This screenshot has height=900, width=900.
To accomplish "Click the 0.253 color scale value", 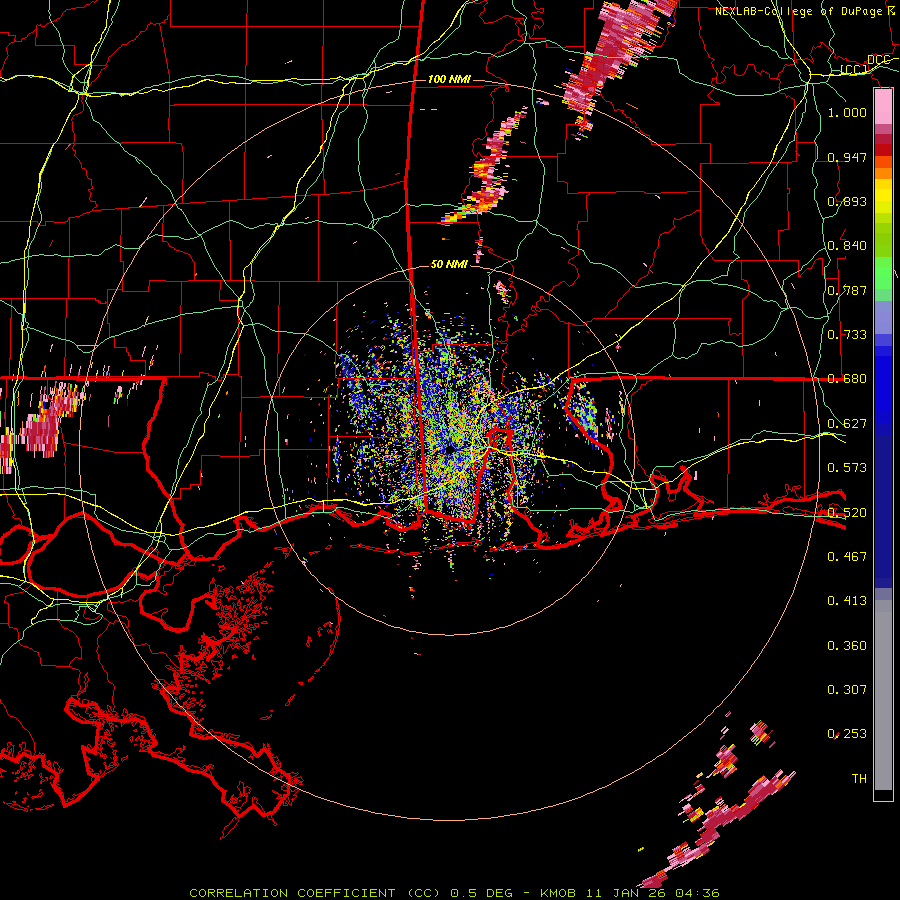I will (x=847, y=734).
